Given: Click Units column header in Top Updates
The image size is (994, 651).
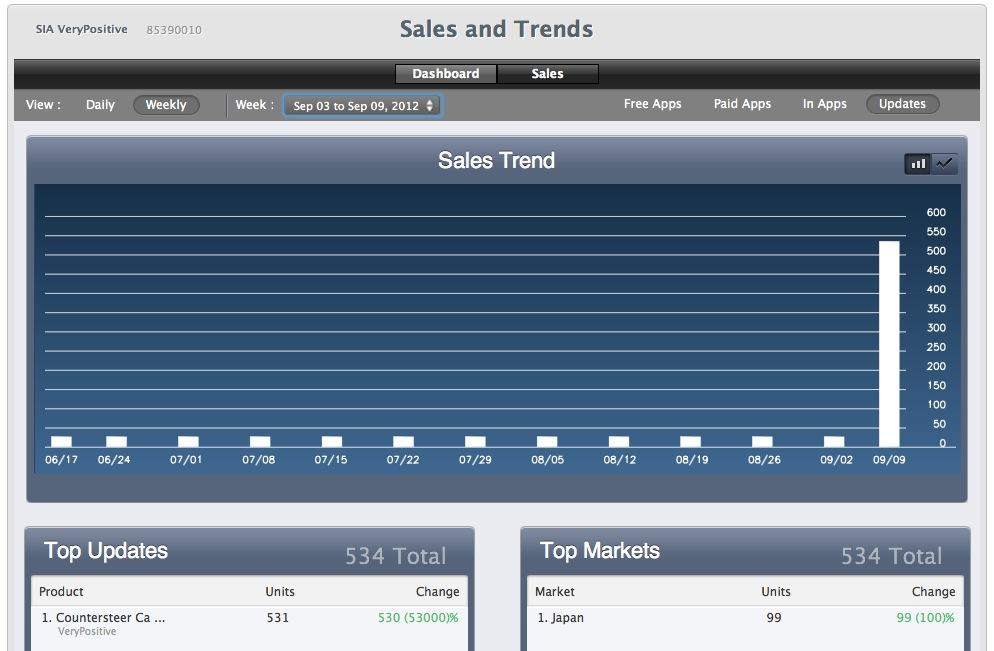Looking at the screenshot, I should click(x=280, y=591).
